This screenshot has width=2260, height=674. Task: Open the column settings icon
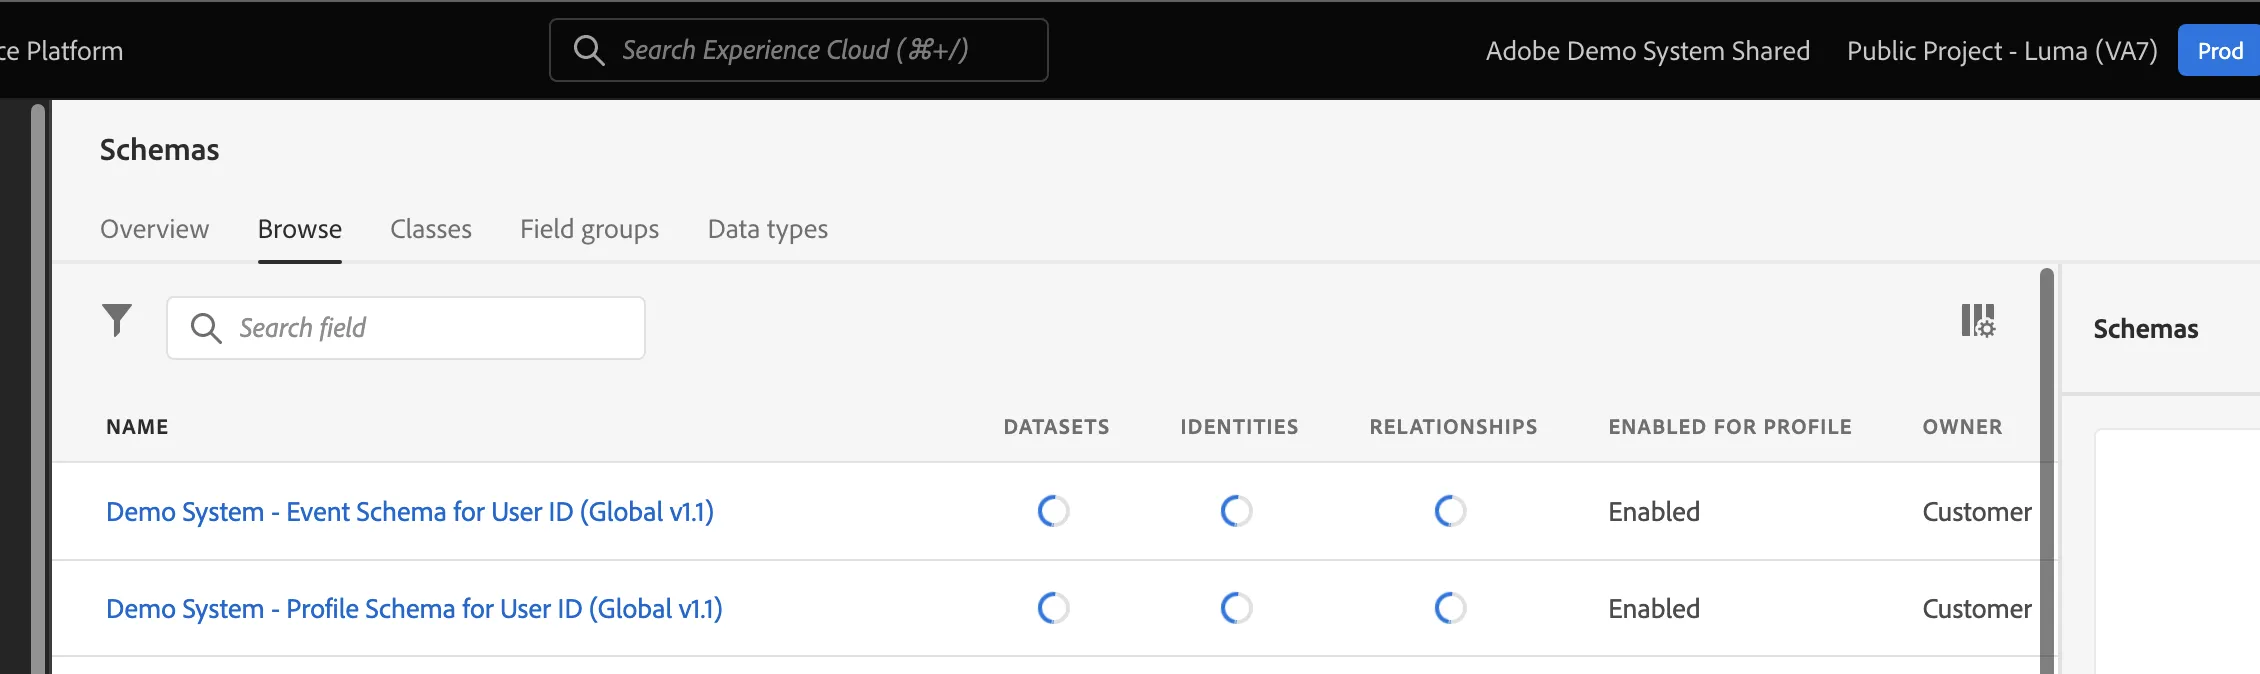pos(1978,321)
